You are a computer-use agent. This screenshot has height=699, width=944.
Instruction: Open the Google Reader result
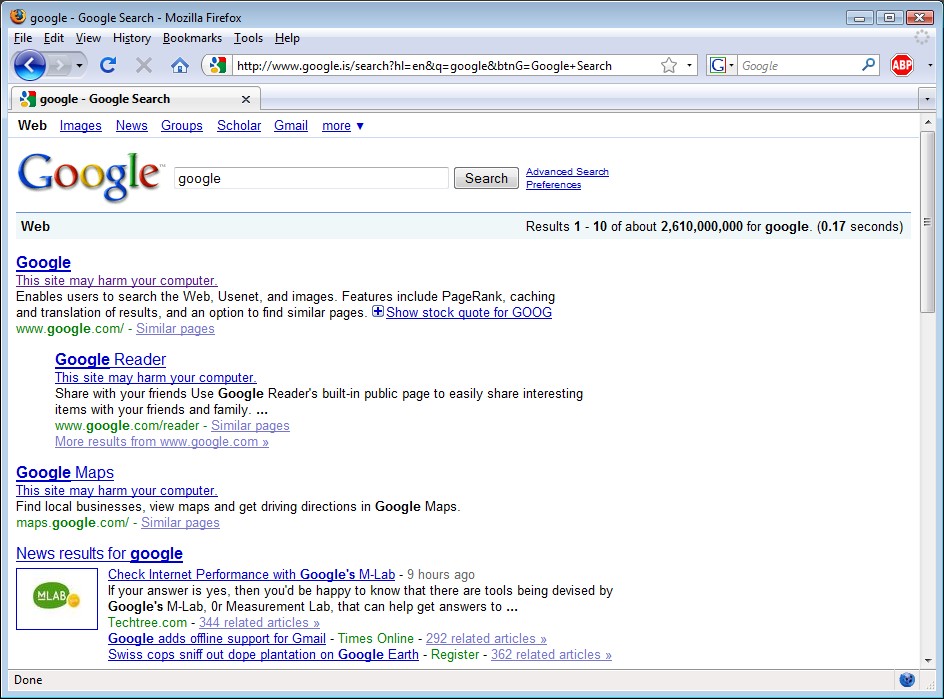point(110,359)
